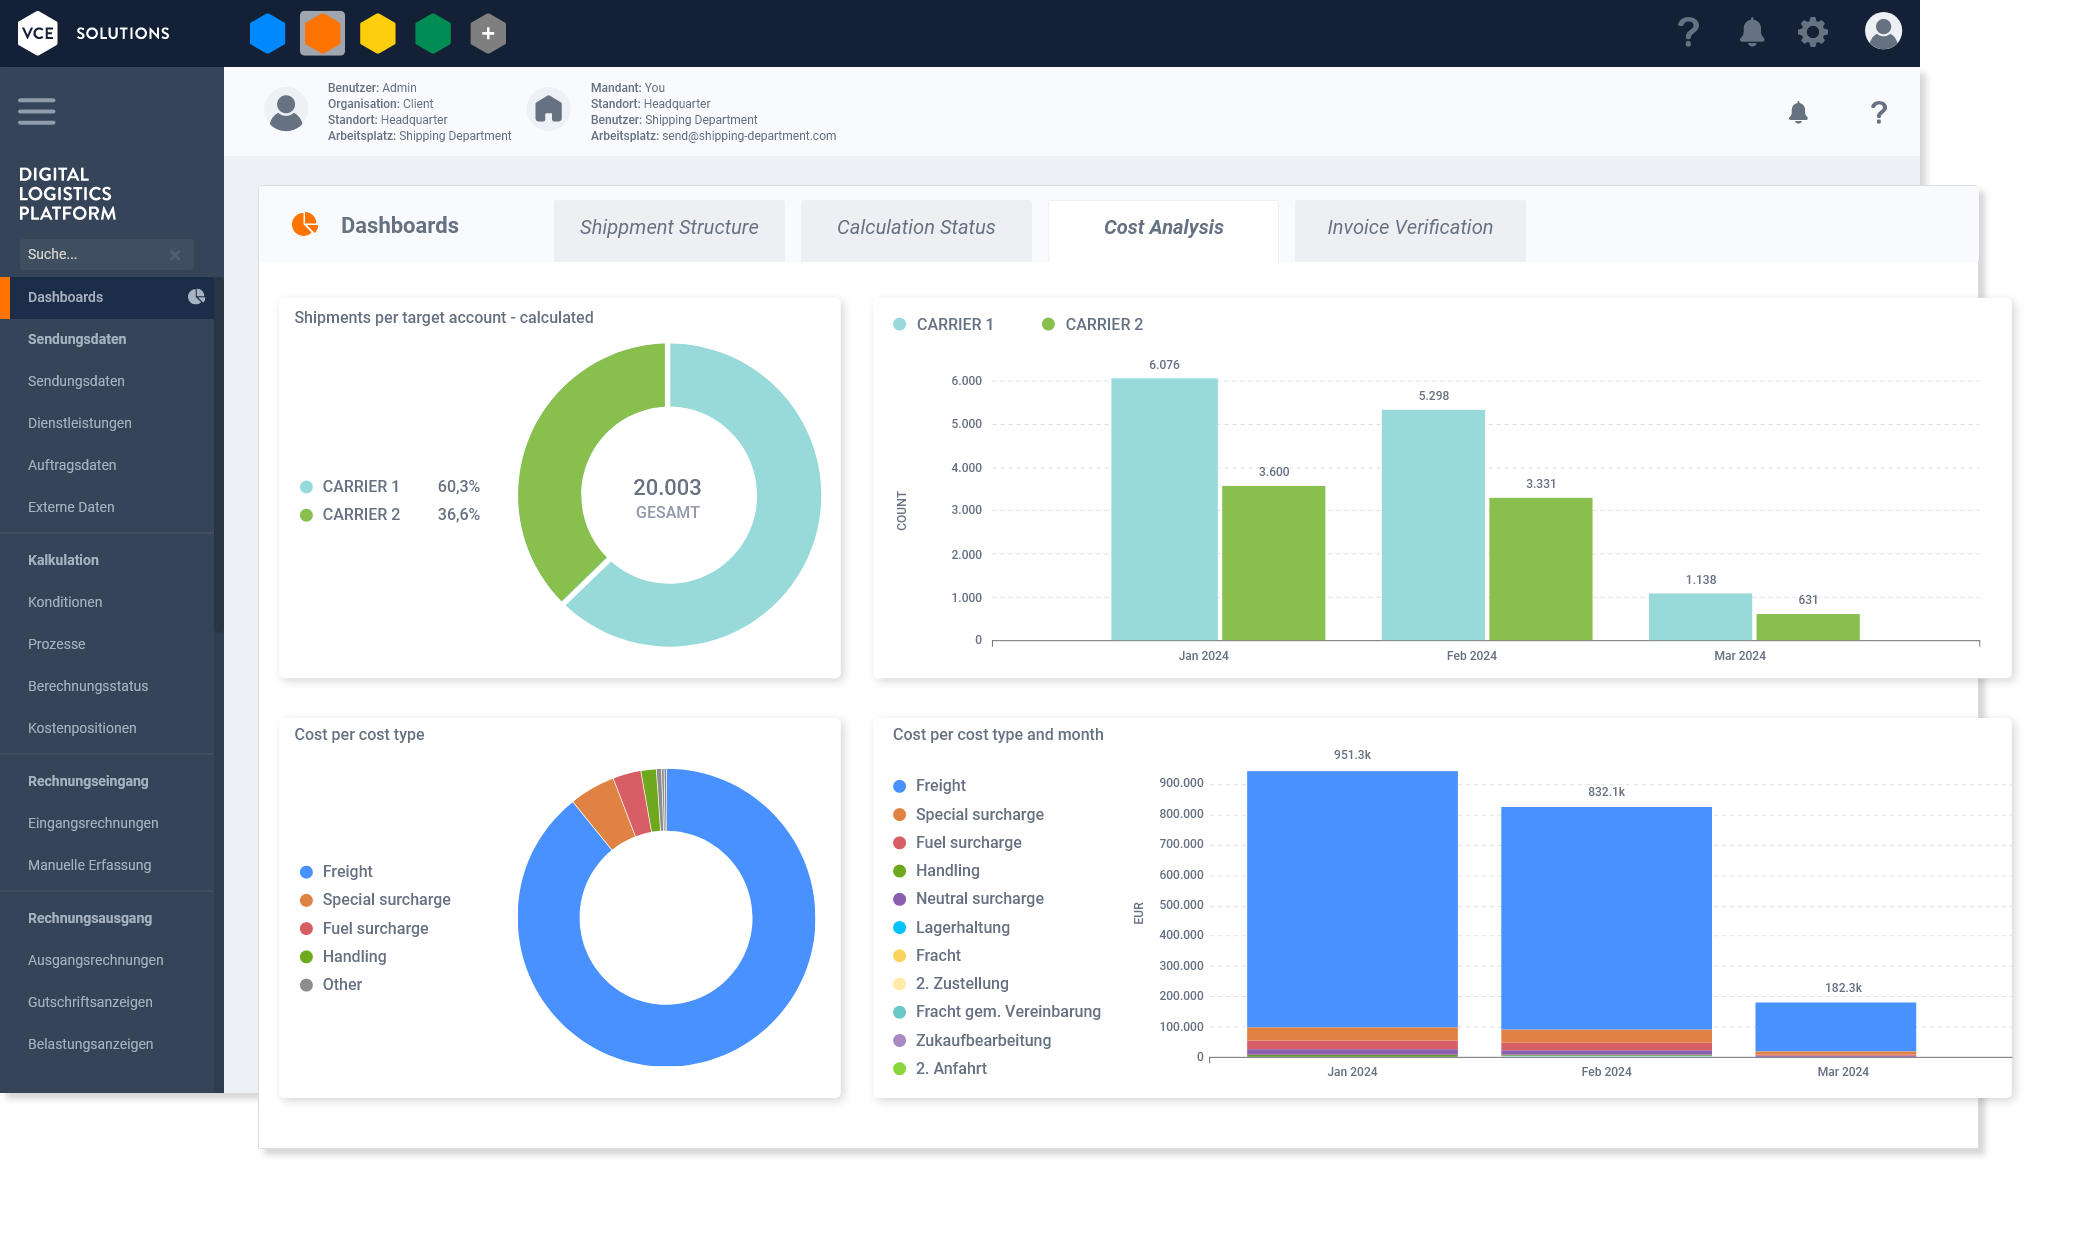This screenshot has height=1233, width=2094.
Task: Click the hamburger menu icon
Action: coord(37,111)
